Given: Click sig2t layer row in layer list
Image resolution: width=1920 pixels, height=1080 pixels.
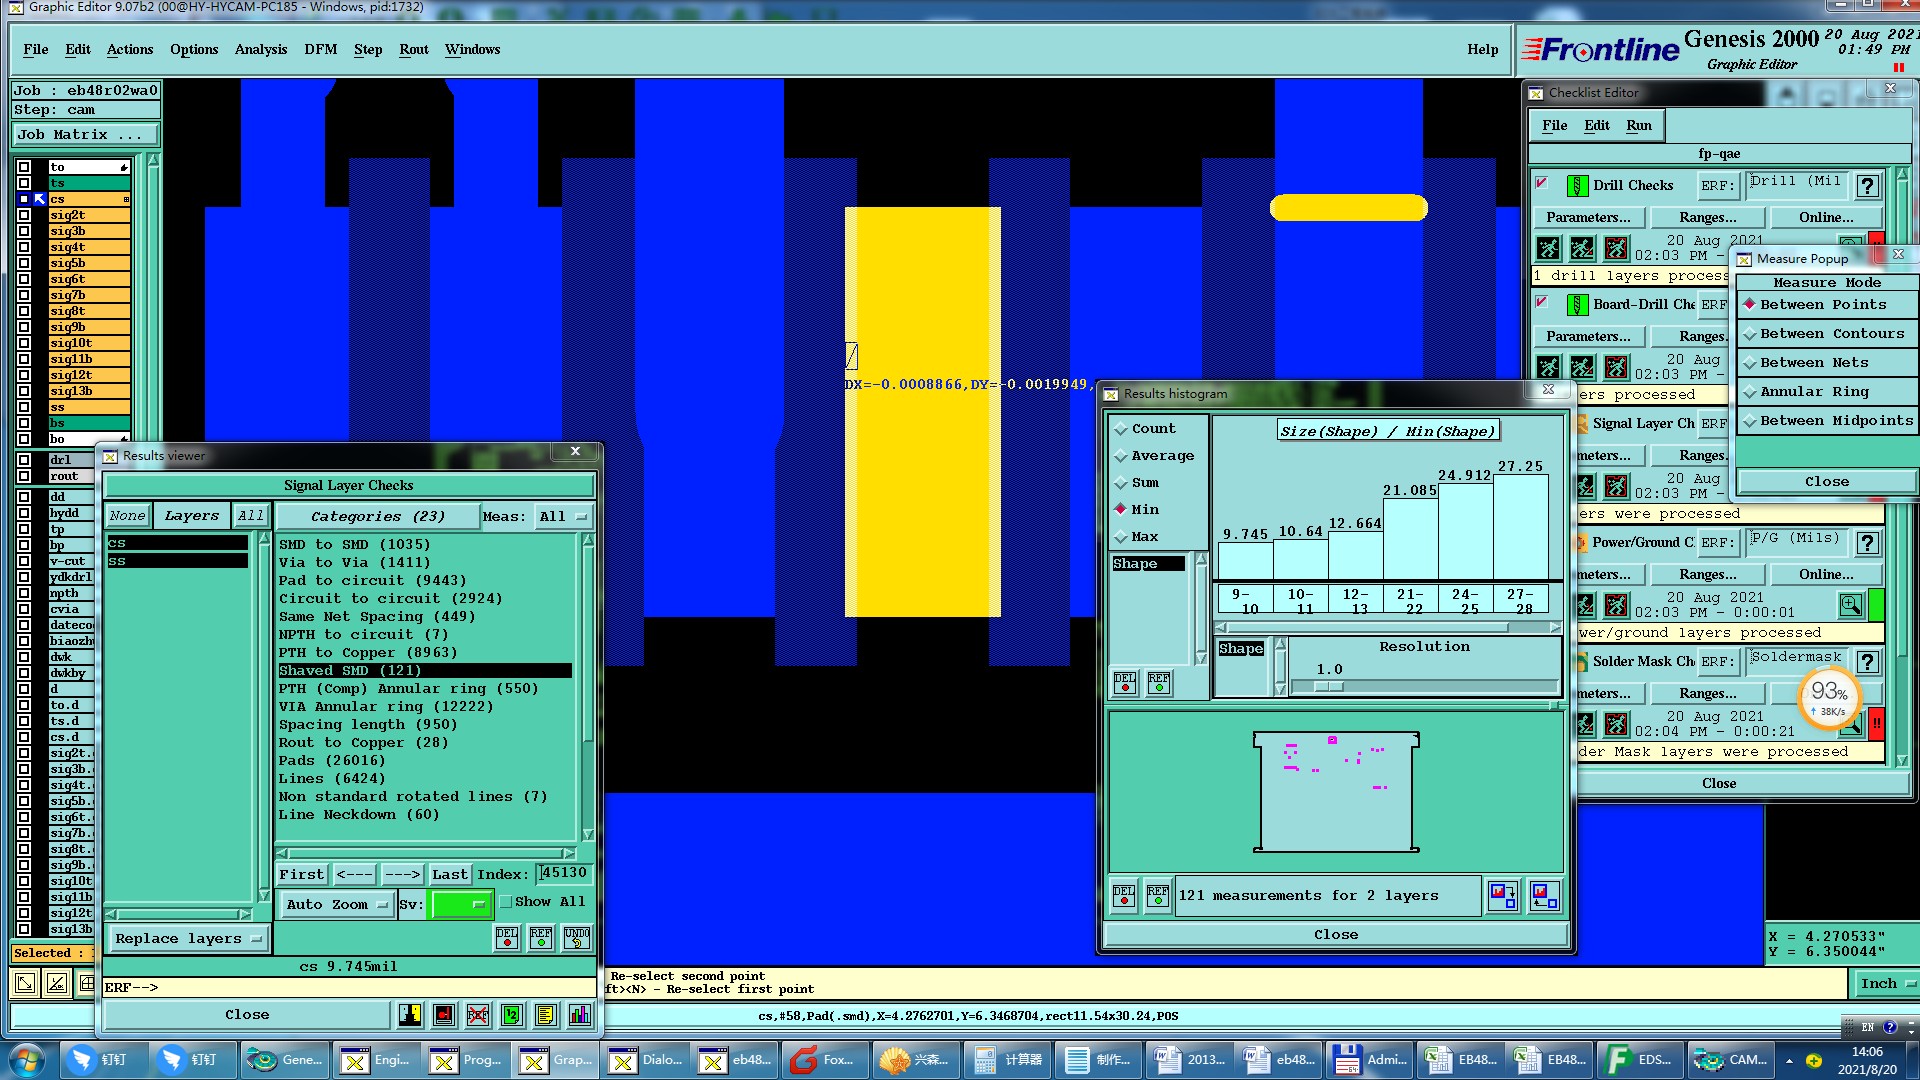Looking at the screenshot, I should tap(89, 215).
